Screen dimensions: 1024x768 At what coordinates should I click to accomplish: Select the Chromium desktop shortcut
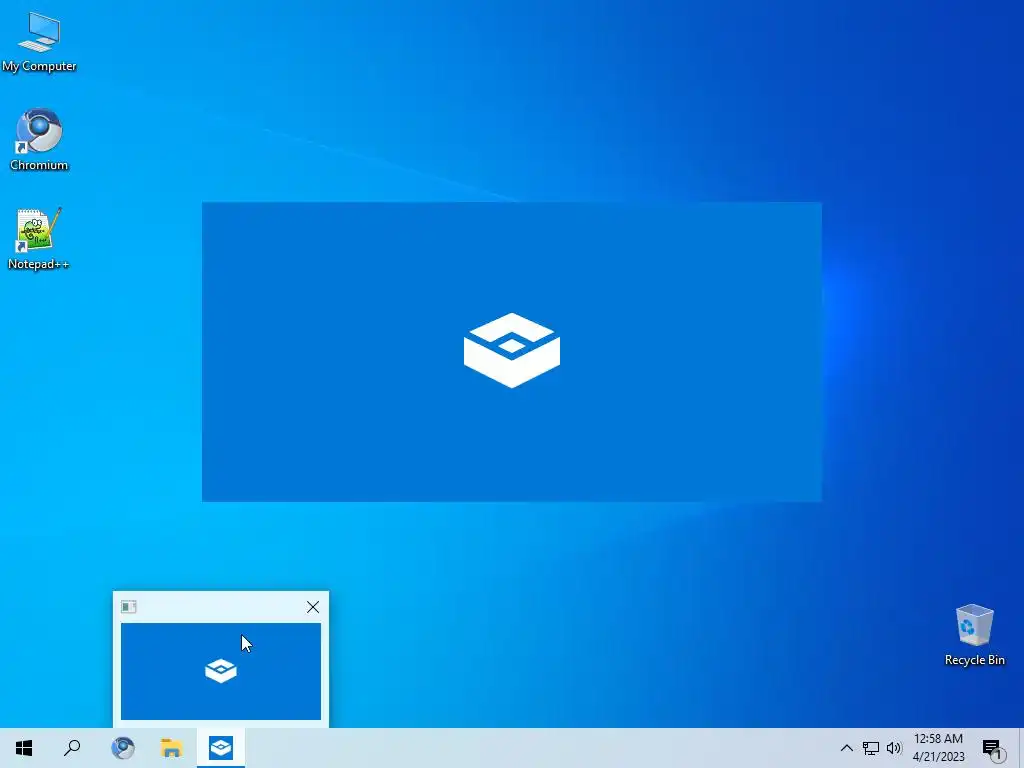click(x=39, y=139)
